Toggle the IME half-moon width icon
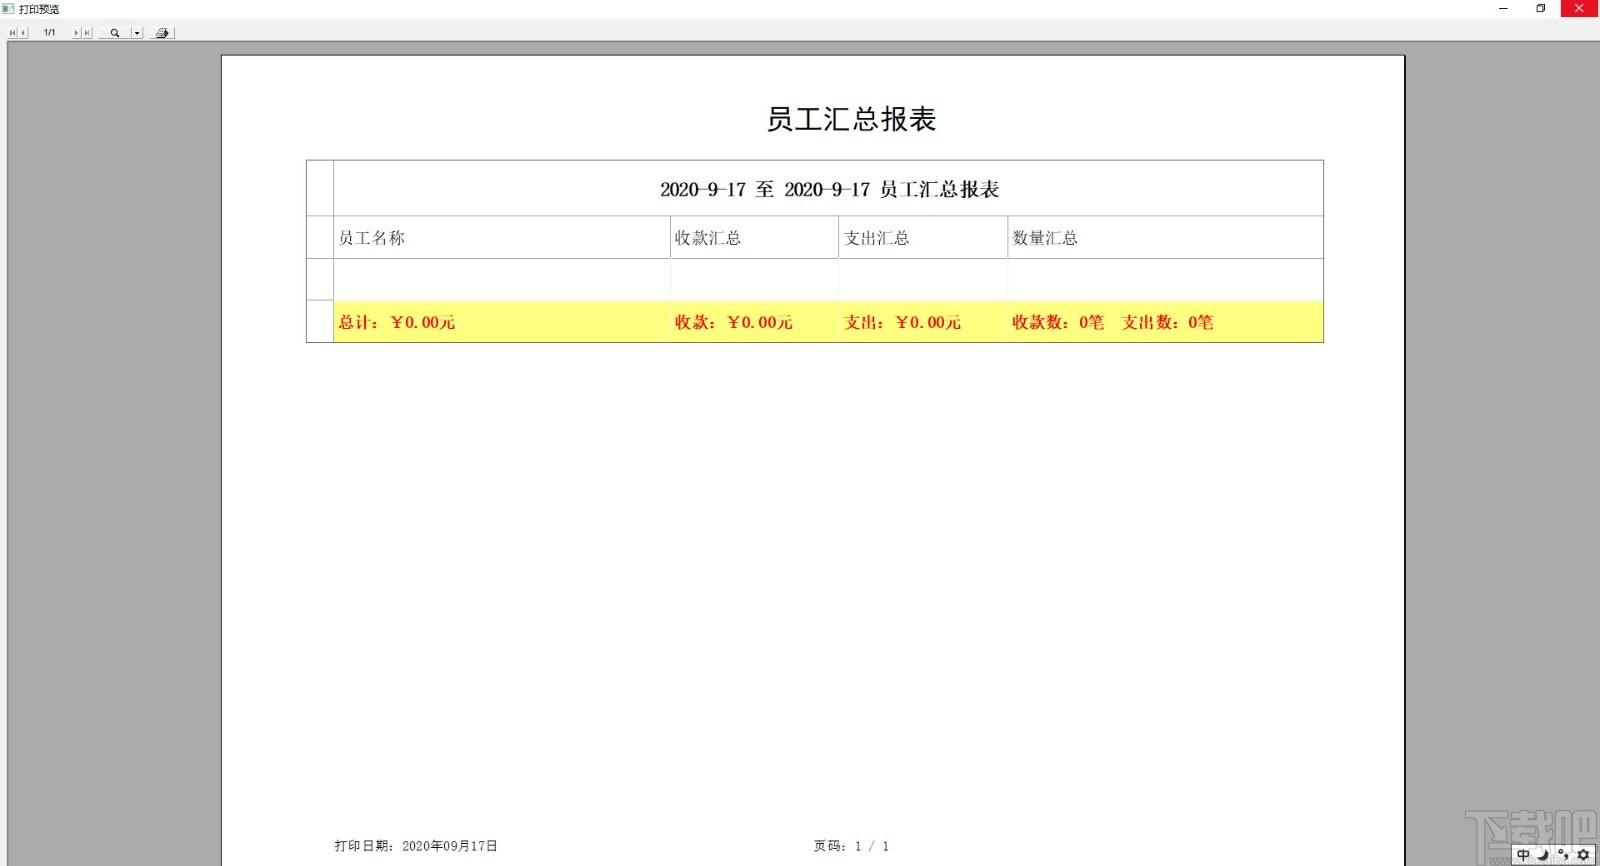Screen dimensions: 1600x866 click(x=1543, y=855)
